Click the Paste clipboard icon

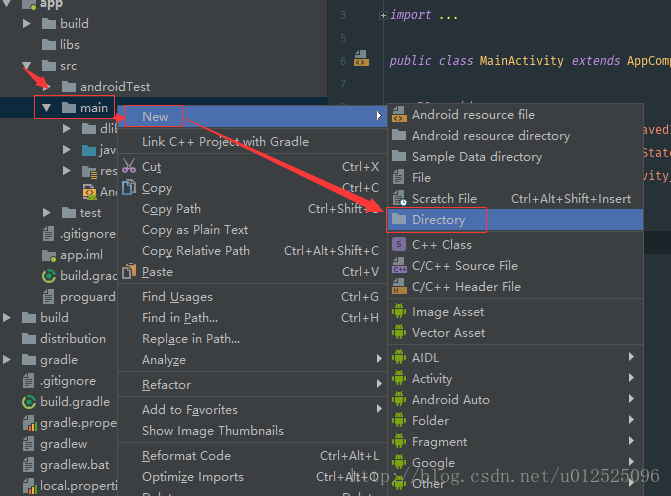pyautogui.click(x=128, y=272)
